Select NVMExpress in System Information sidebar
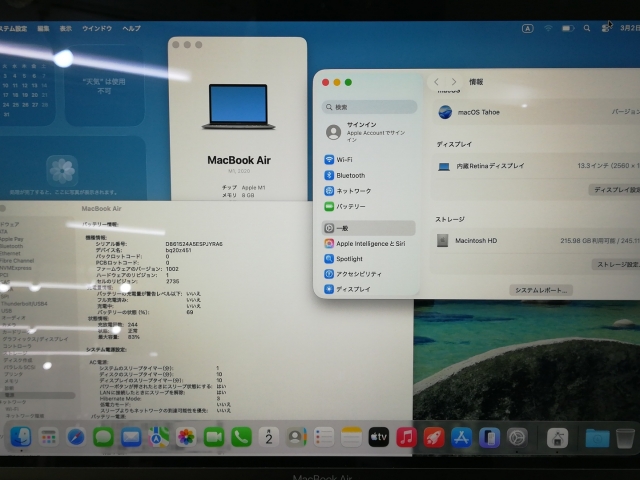 pos(16,268)
